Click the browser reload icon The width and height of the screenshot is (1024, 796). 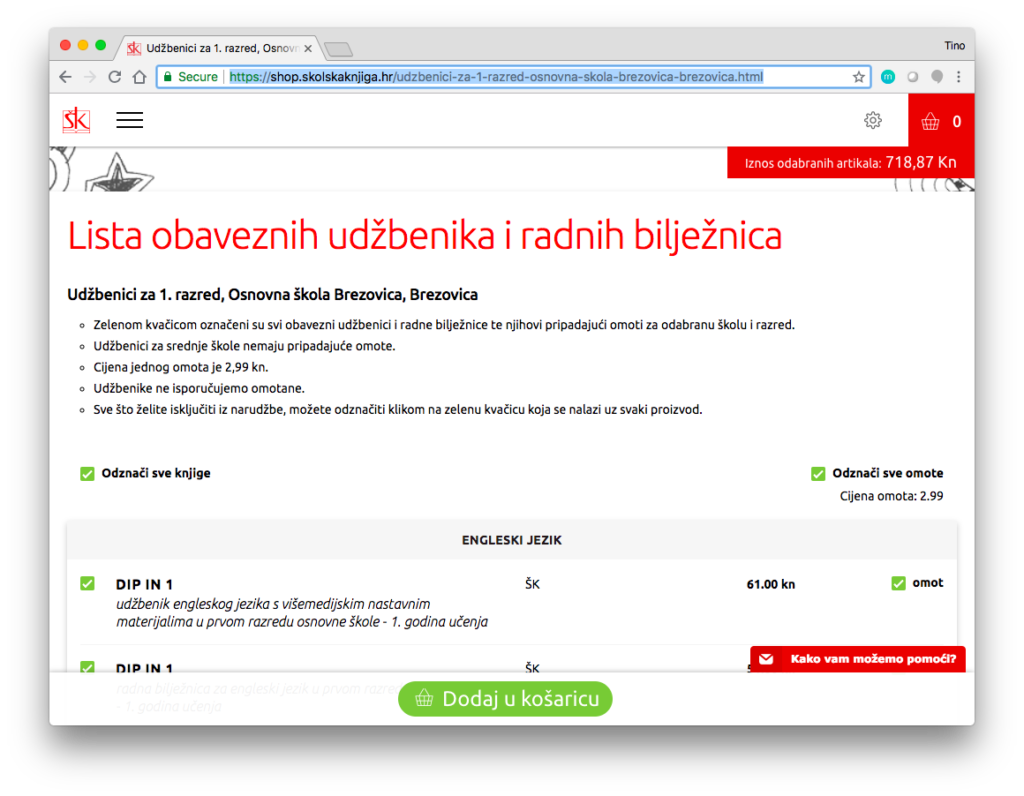click(115, 77)
